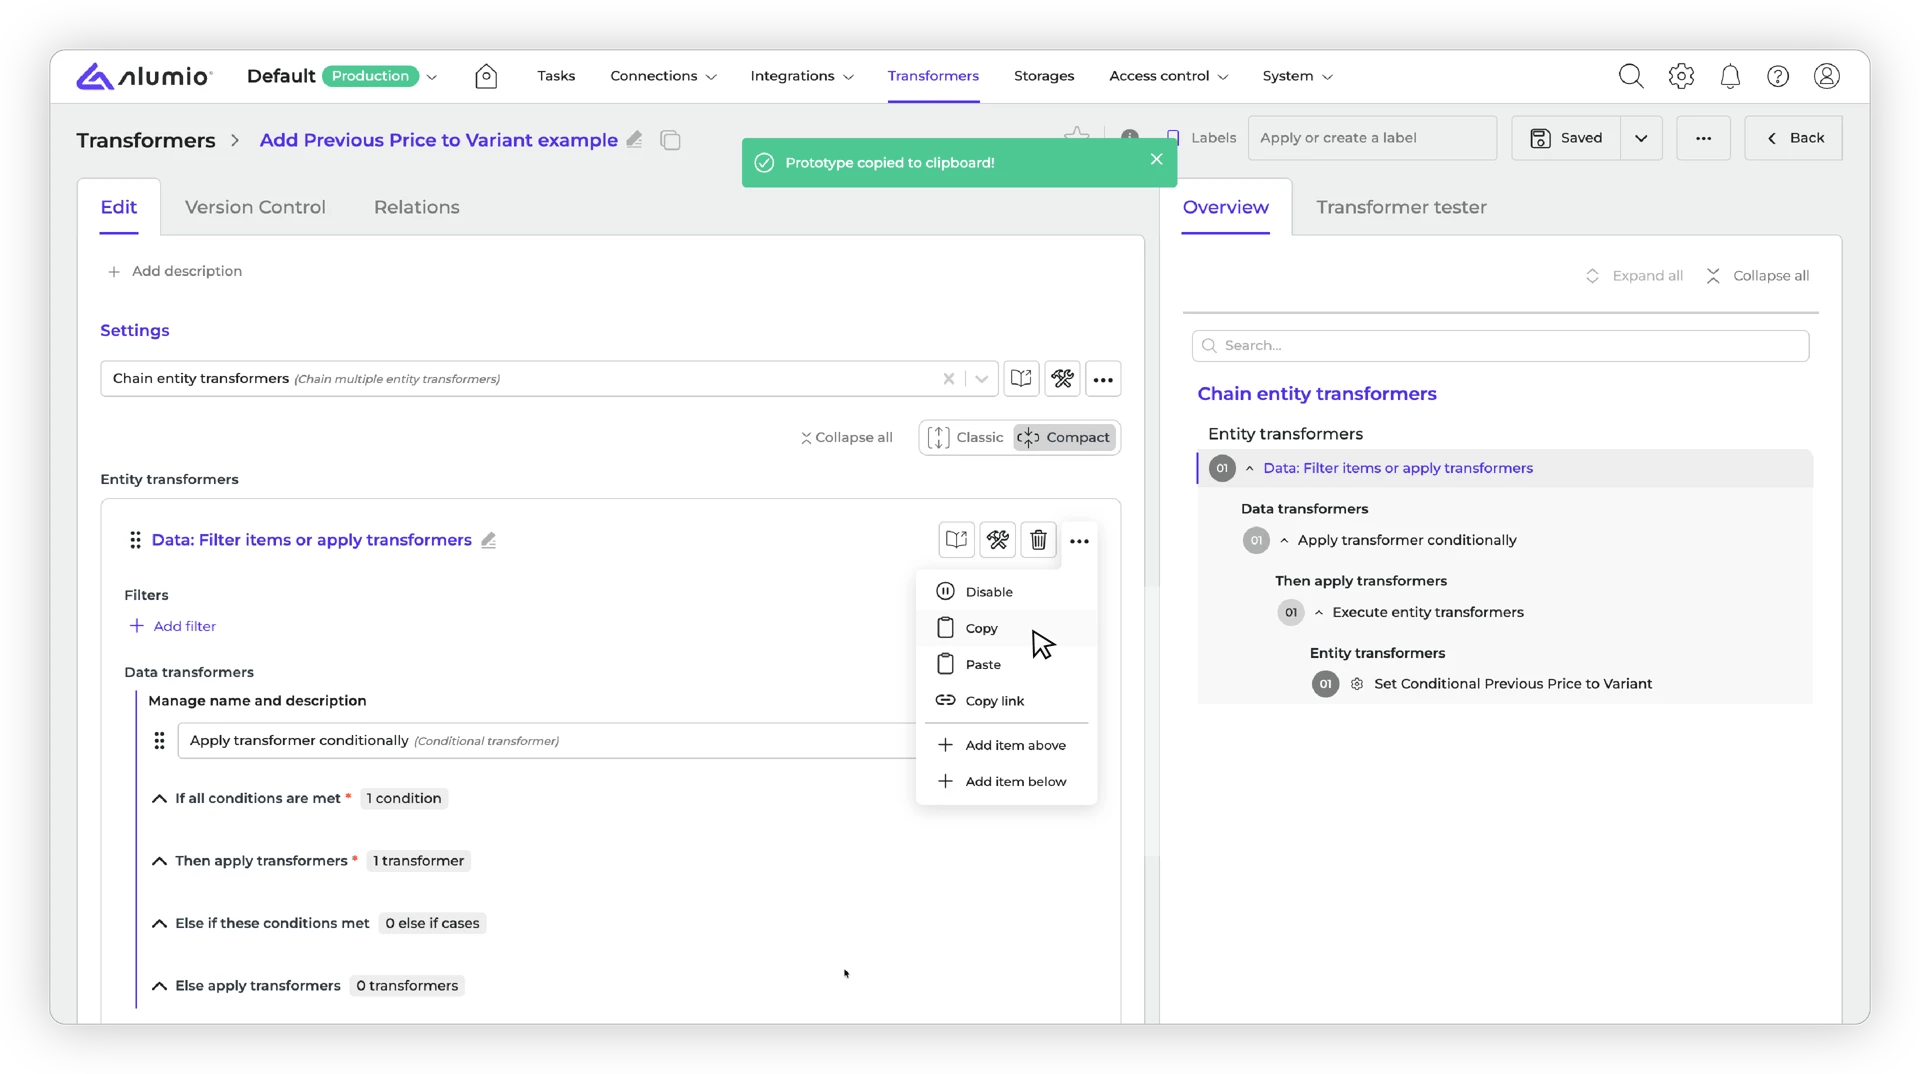Screen dimensions: 1920x1074
Task: Focus the overview Search field
Action: pyautogui.click(x=1500, y=346)
